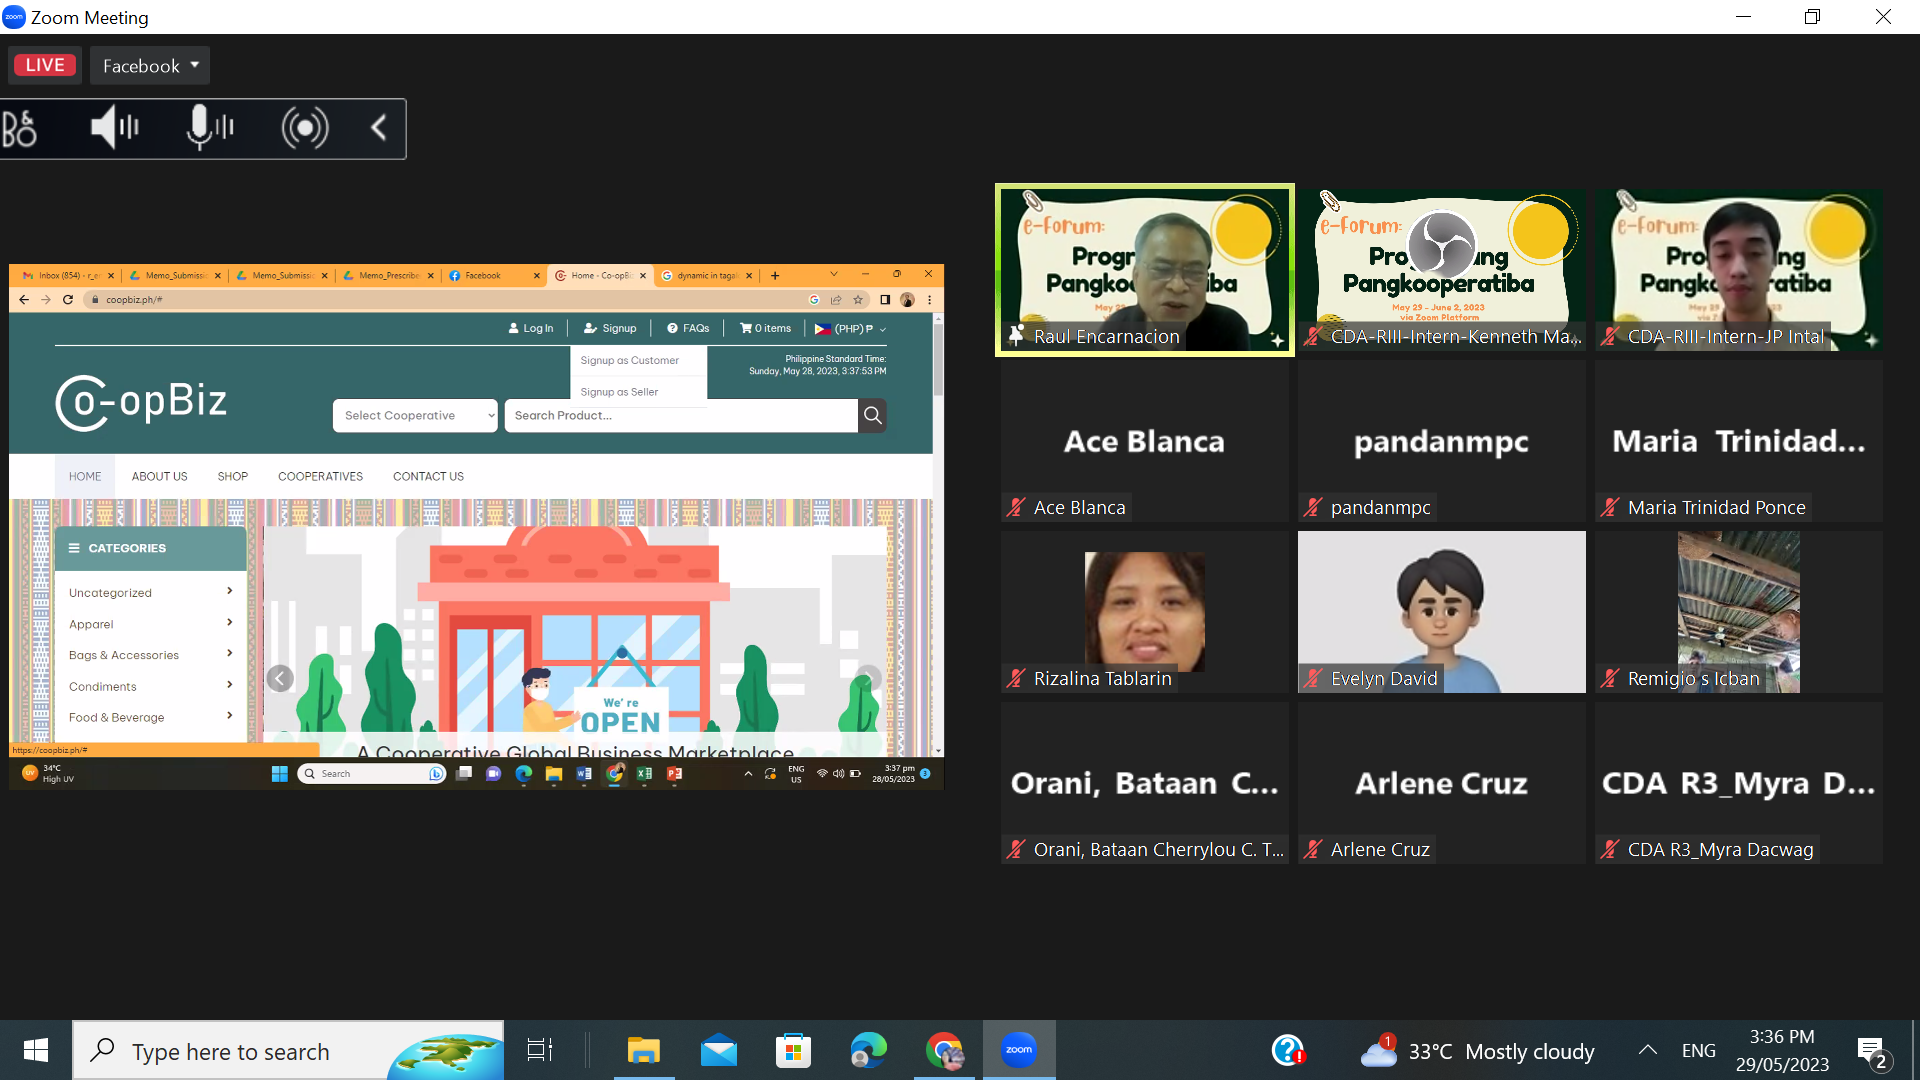
Task: Choose Signup as Seller option
Action: click(619, 392)
